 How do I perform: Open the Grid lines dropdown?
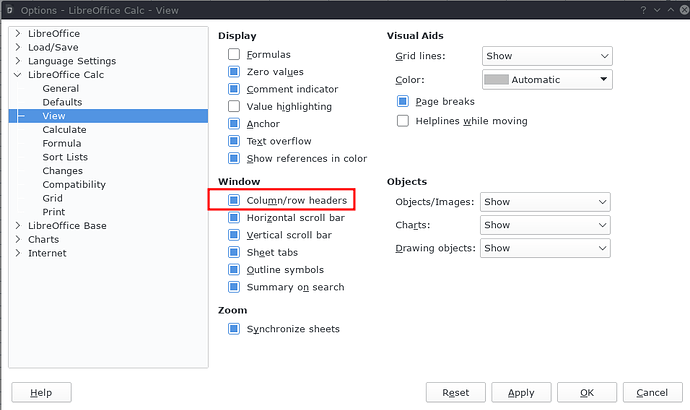coord(547,56)
